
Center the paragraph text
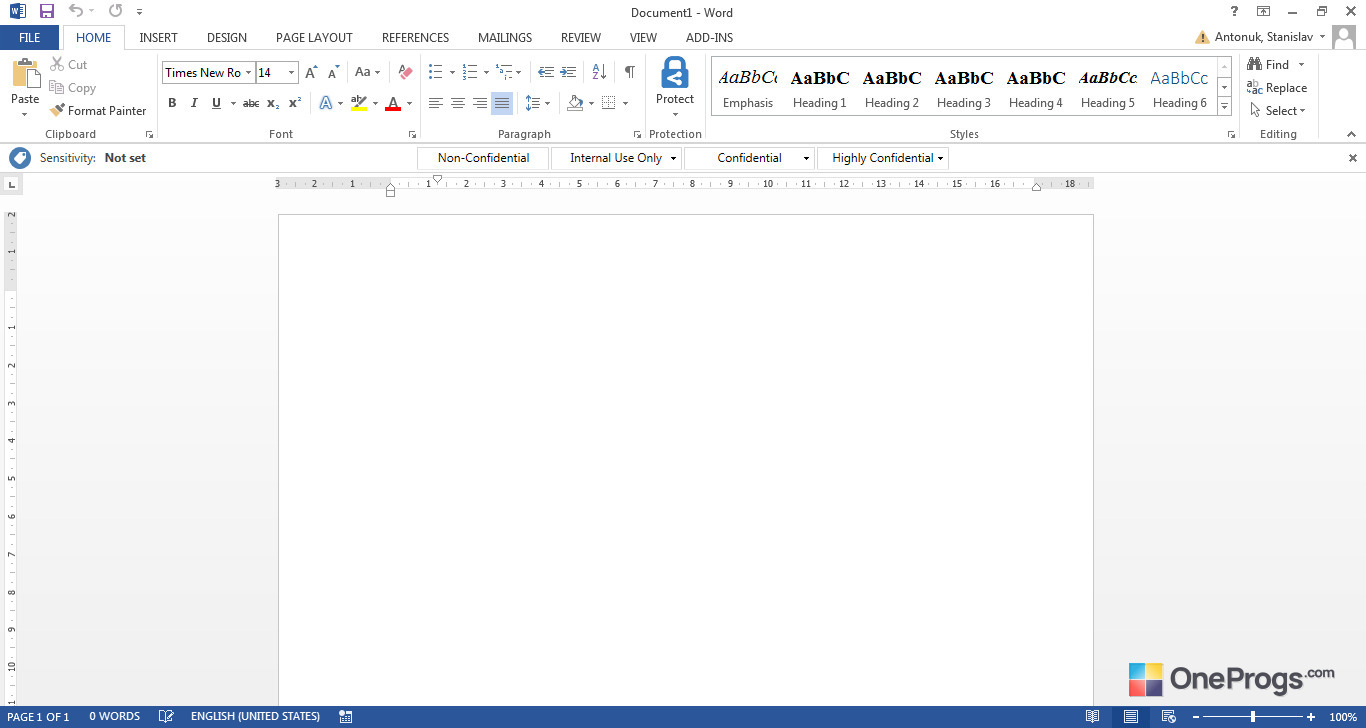(458, 103)
